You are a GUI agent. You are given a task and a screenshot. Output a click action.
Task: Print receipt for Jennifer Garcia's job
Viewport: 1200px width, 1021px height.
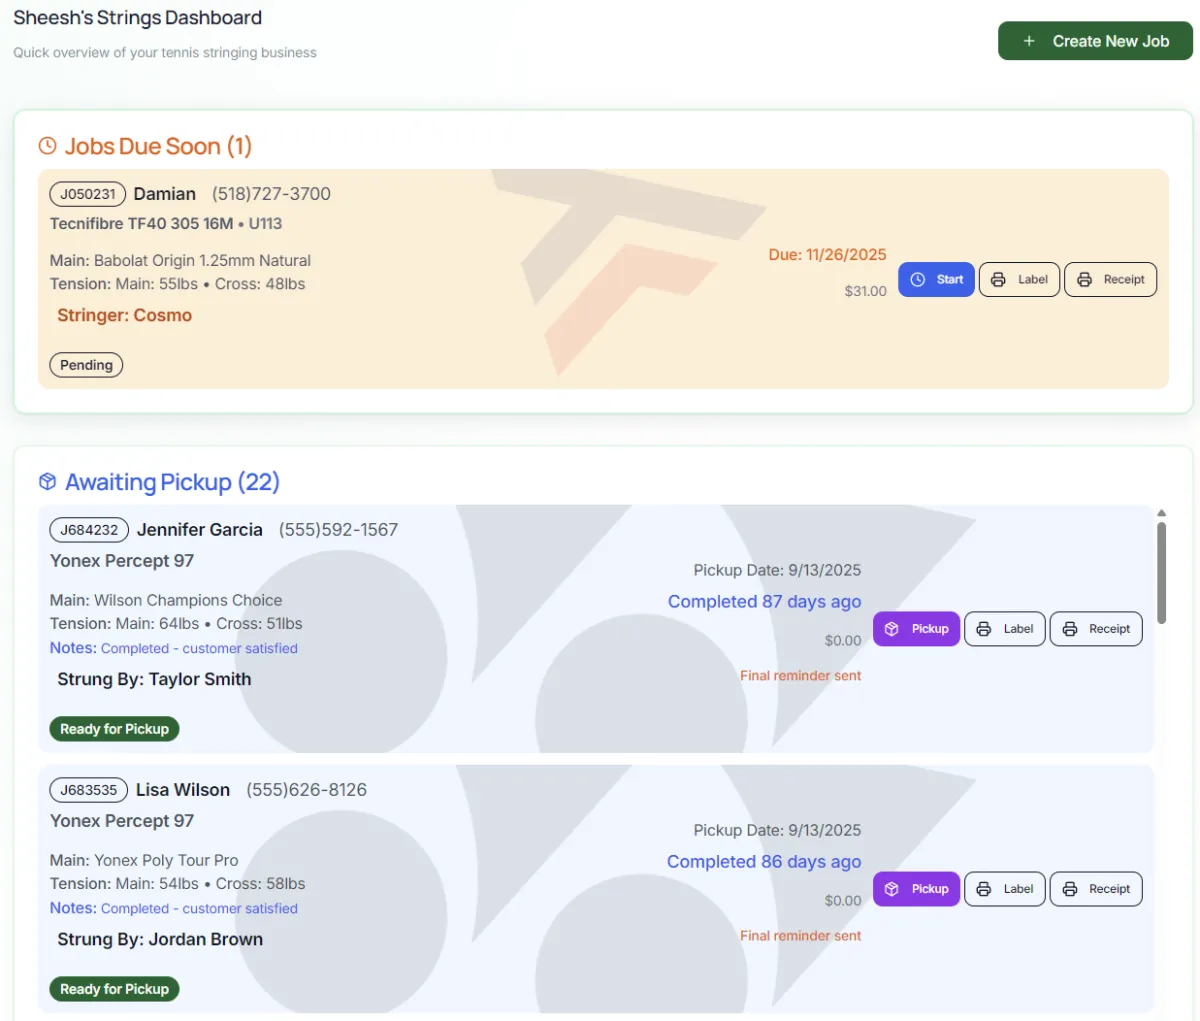pos(1096,629)
